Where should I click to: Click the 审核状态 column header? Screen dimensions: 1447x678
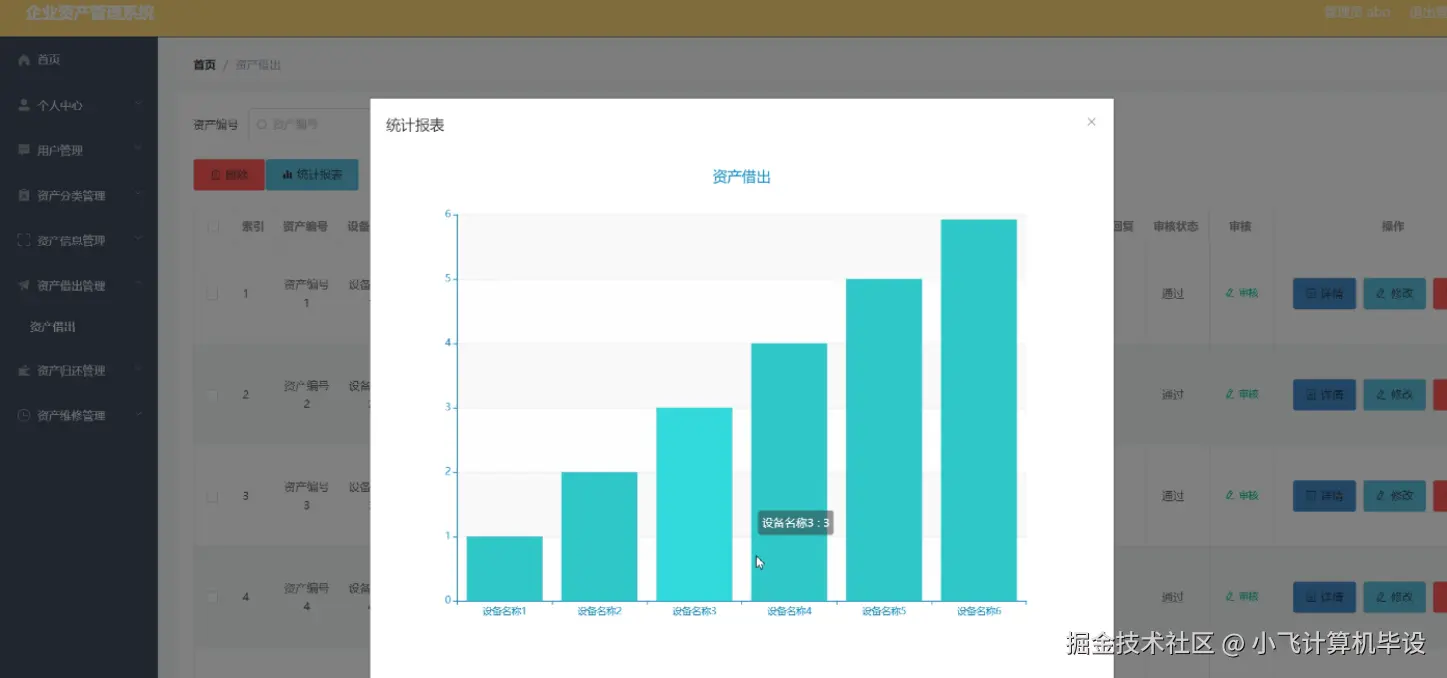click(x=1175, y=227)
